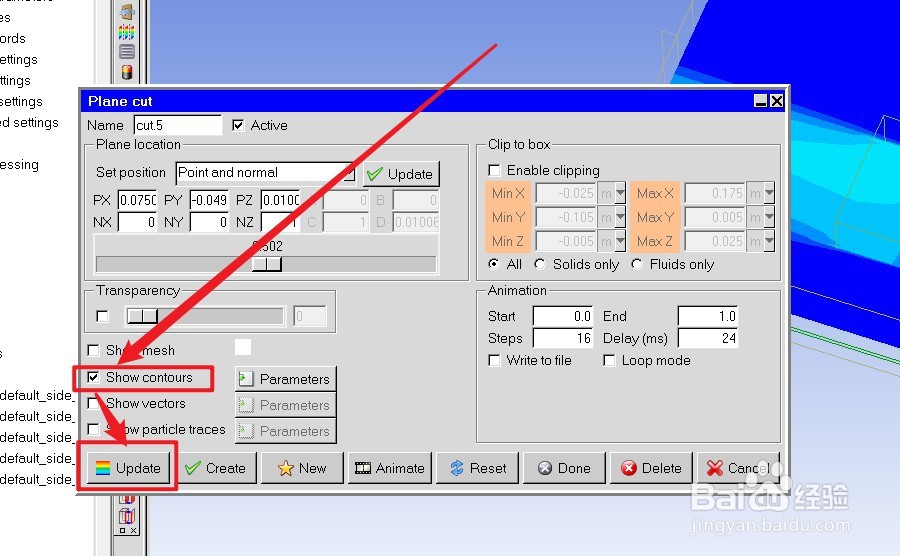Image resolution: width=900 pixels, height=556 pixels.
Task: Click the Delay (ms) field showing 24
Action: pos(708,338)
